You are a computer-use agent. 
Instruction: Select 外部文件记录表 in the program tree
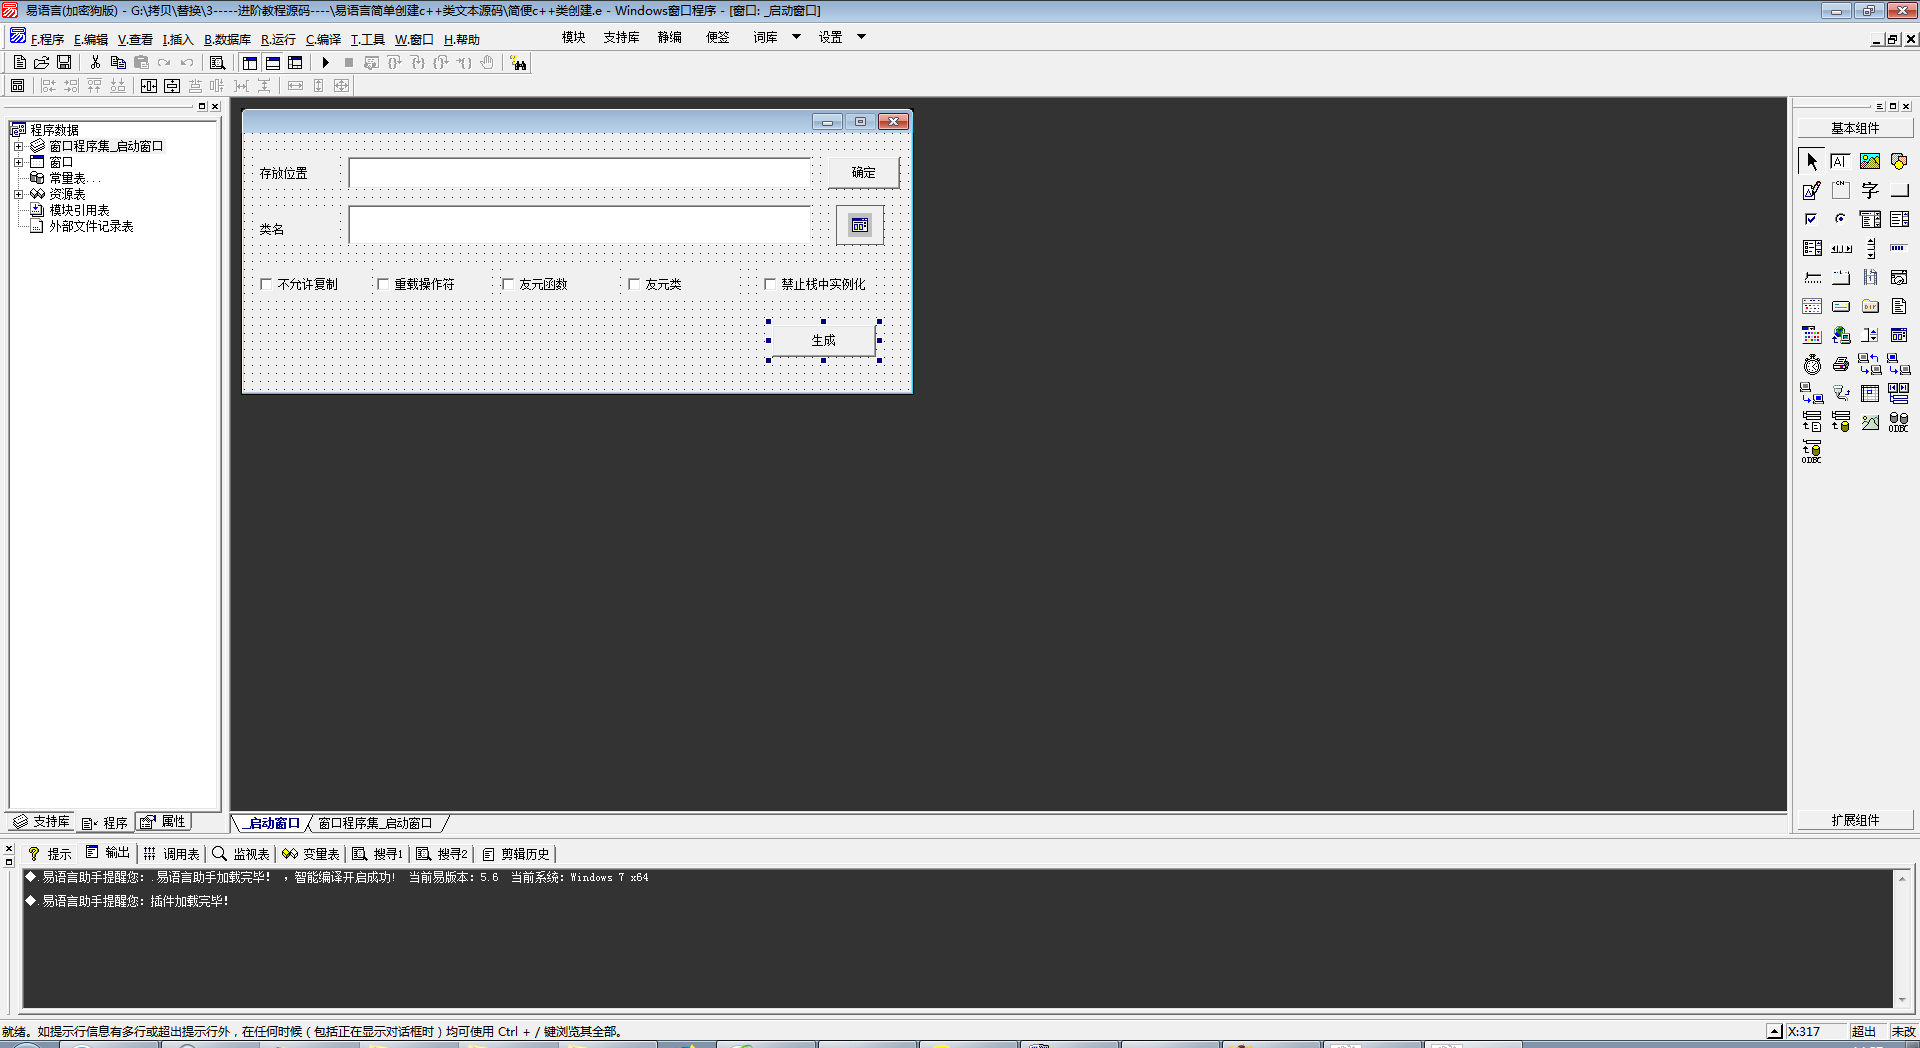[91, 226]
